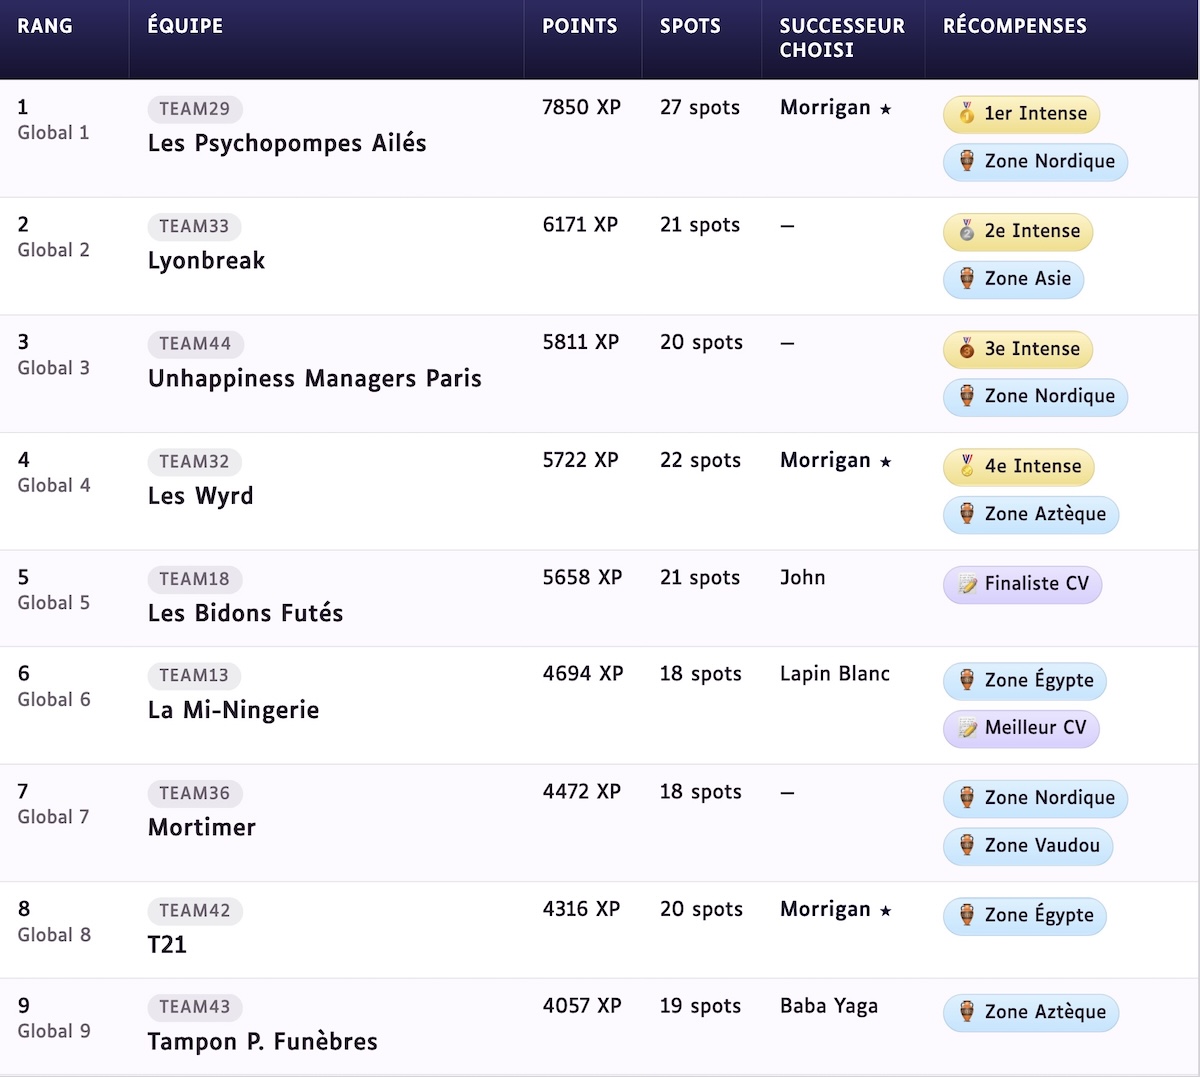Select team name Unhappiness Managers Paris
Viewport: 1200px width, 1077px height.
315,379
